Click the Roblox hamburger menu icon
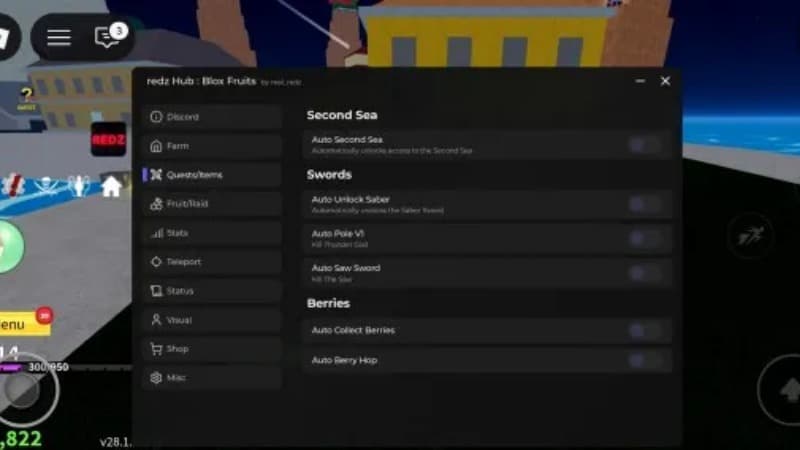Image resolution: width=800 pixels, height=450 pixels. point(59,37)
